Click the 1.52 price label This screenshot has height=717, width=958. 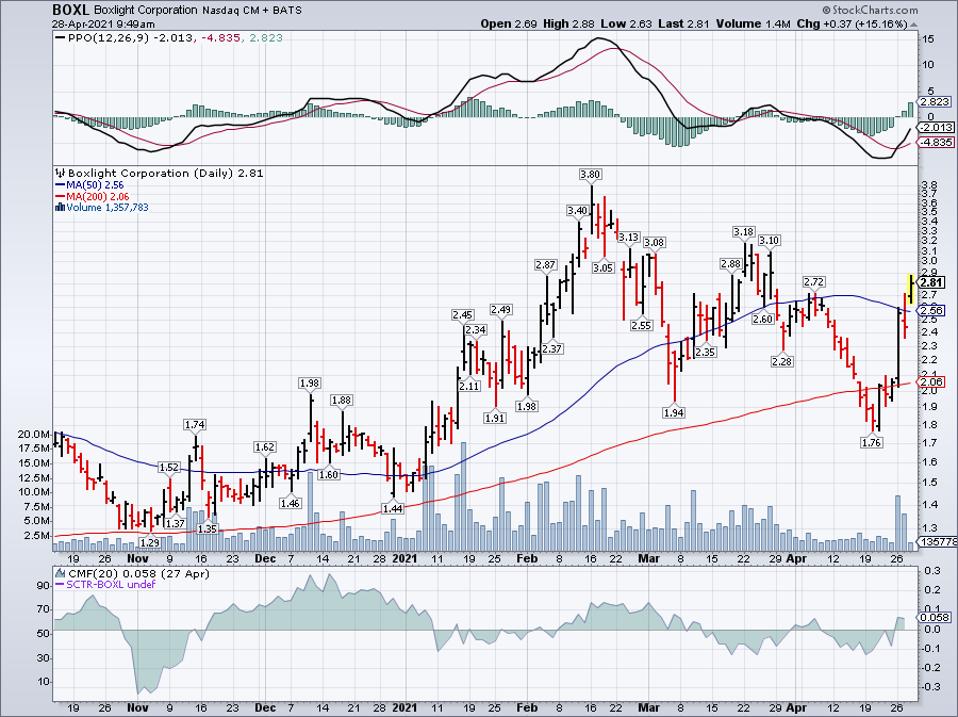coord(169,468)
